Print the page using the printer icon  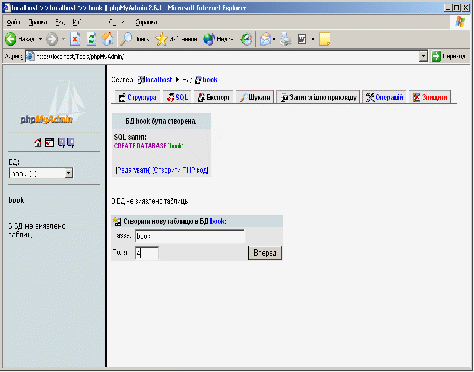click(x=286, y=39)
